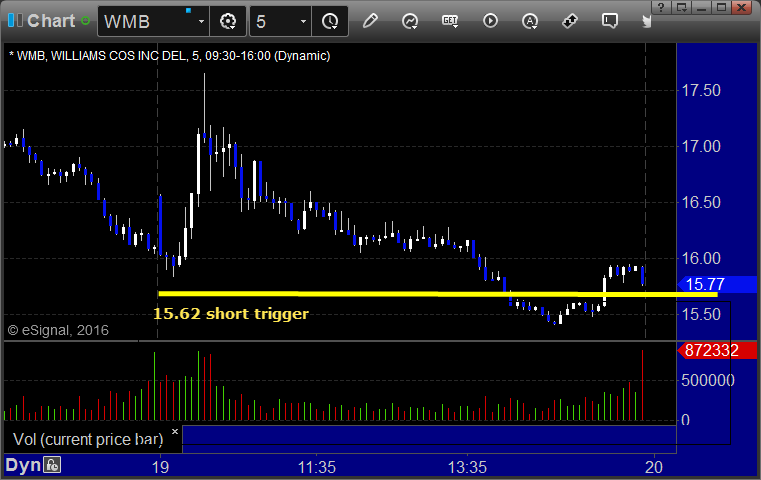Click the 500000 volume axis label
The image size is (761, 480).
point(708,380)
